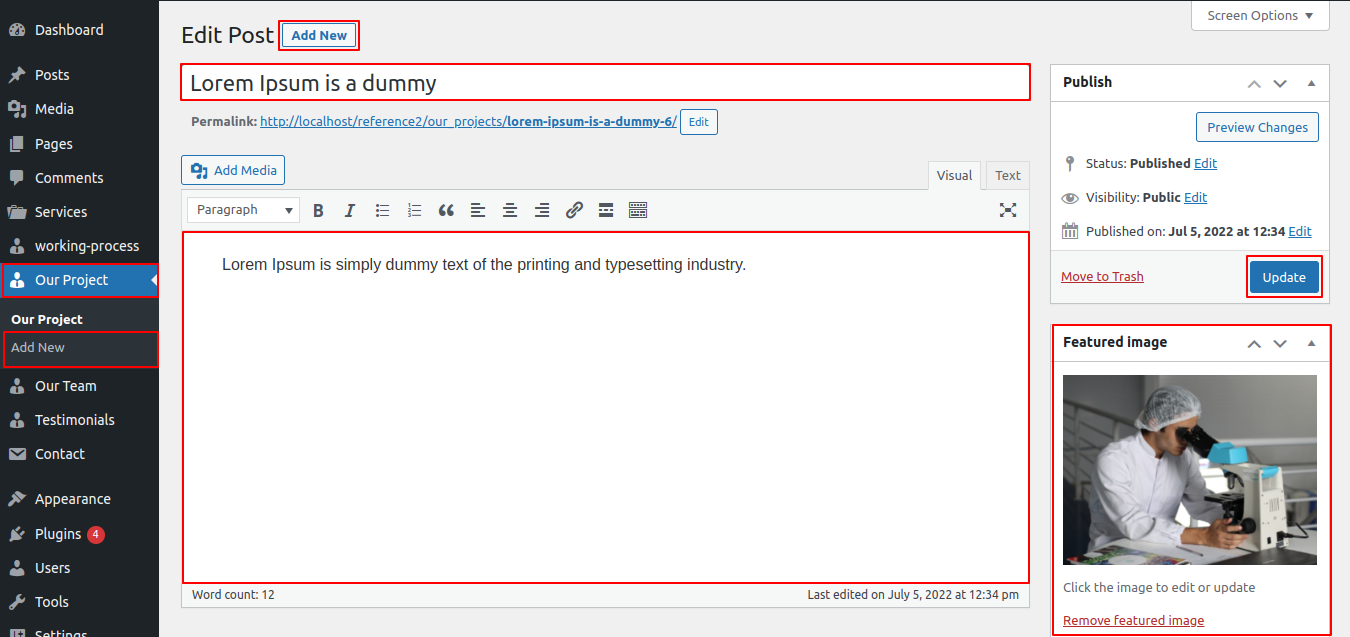
Task: Click the Remove featured image link
Action: click(1133, 620)
